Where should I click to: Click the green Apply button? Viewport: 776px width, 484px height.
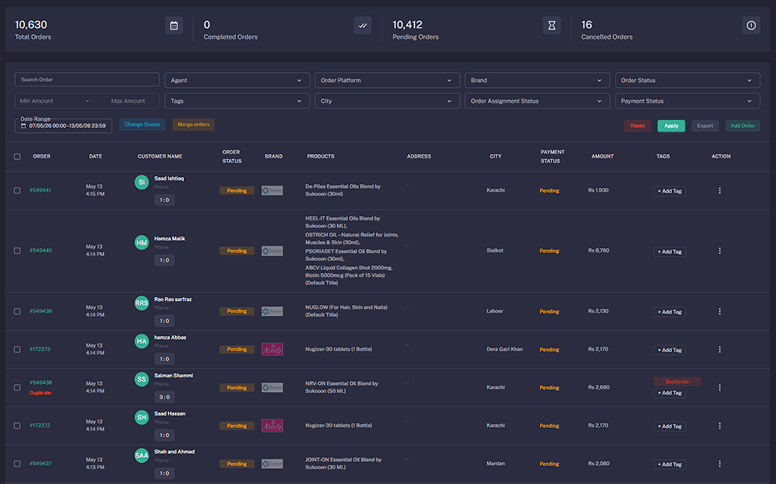click(x=671, y=126)
